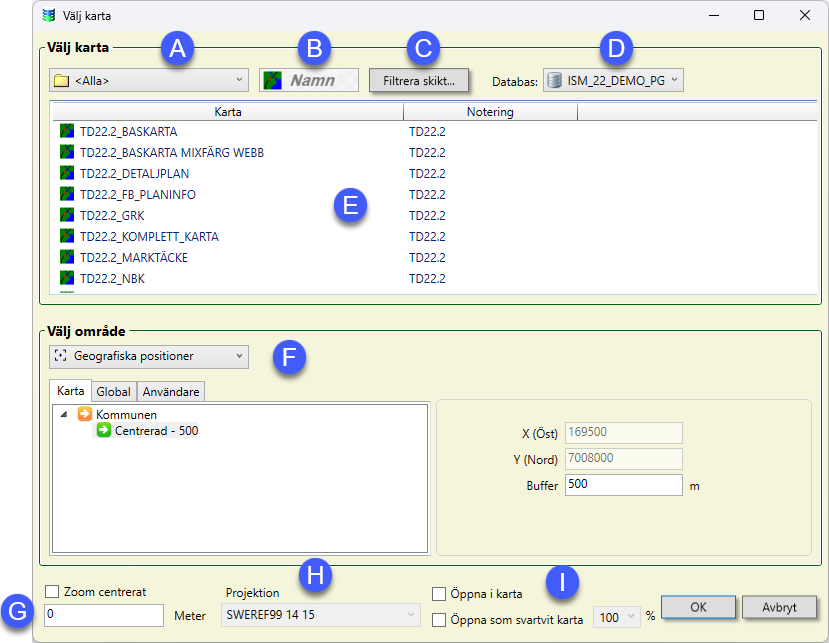Click the map icon beside TD22.2_BASKARTA
The width and height of the screenshot is (829, 643).
67,131
